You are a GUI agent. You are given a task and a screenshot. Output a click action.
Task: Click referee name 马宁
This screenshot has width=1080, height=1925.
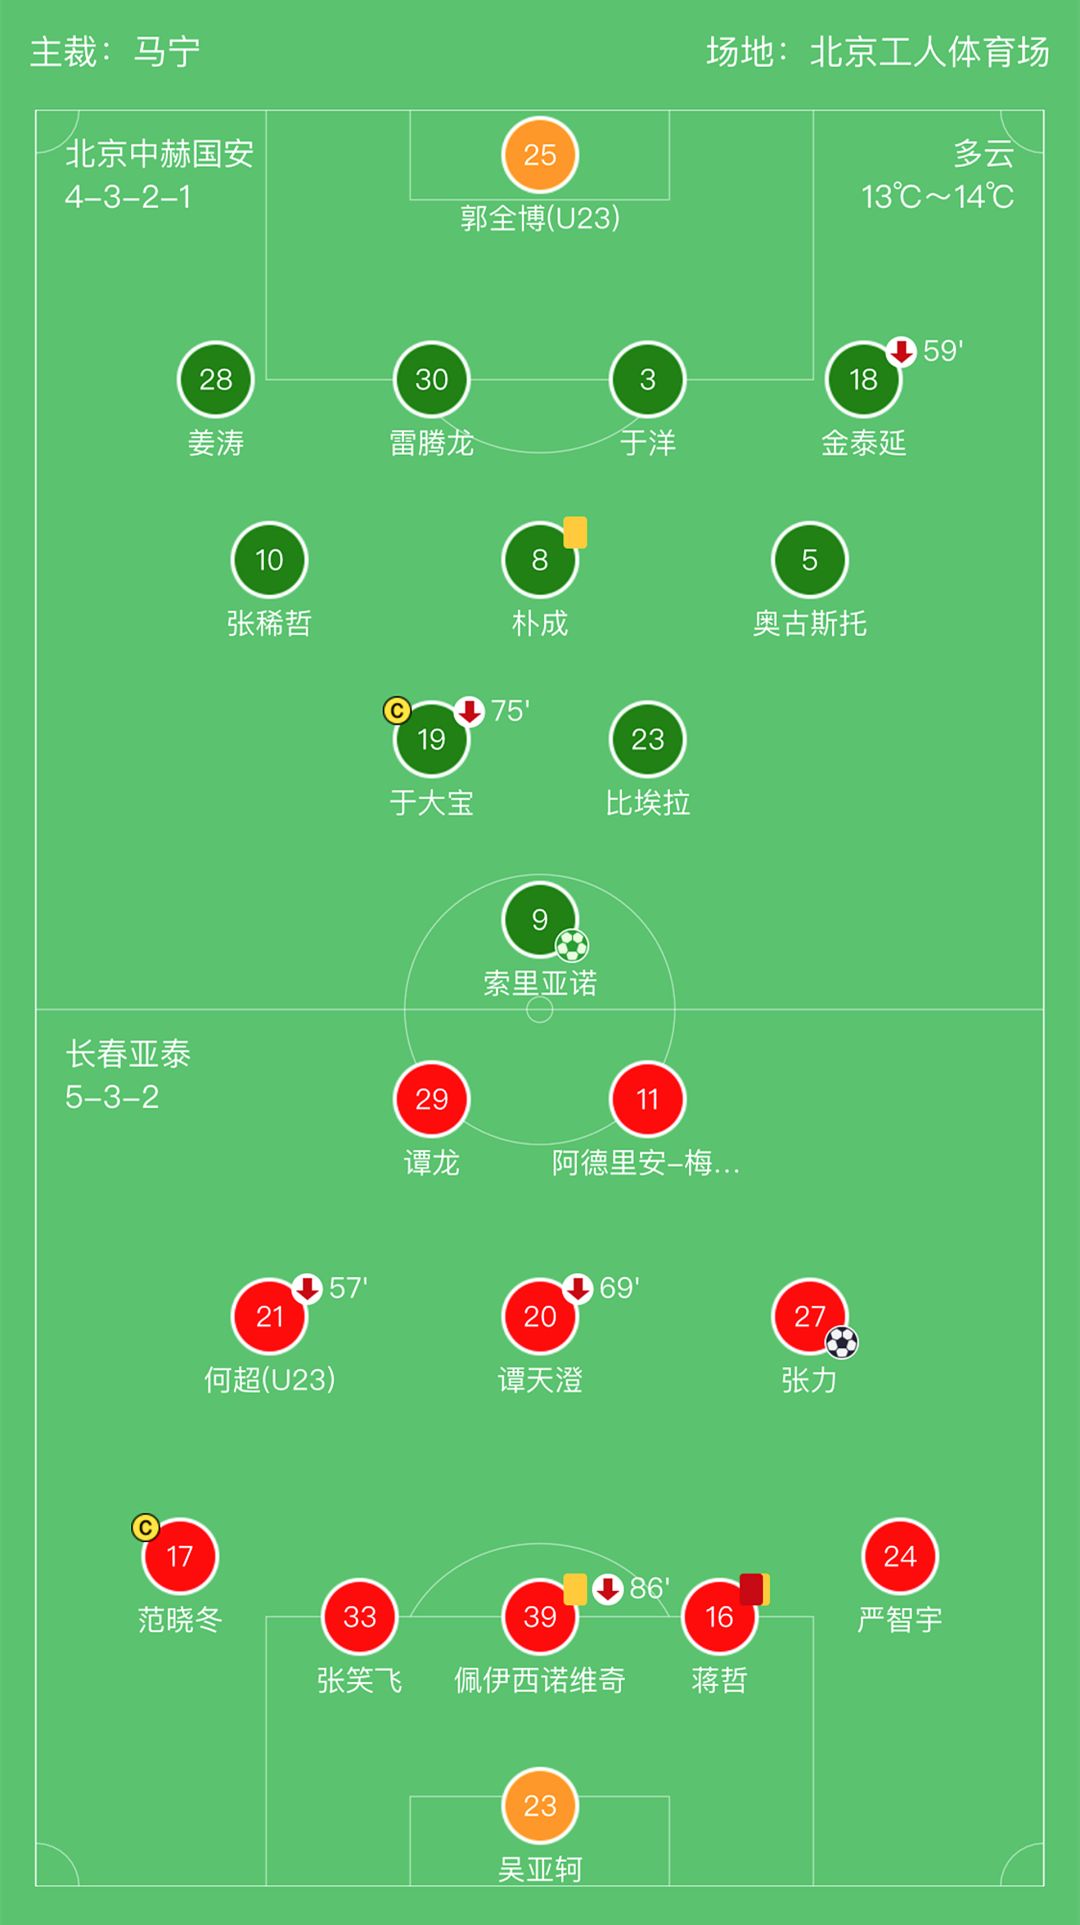(167, 52)
